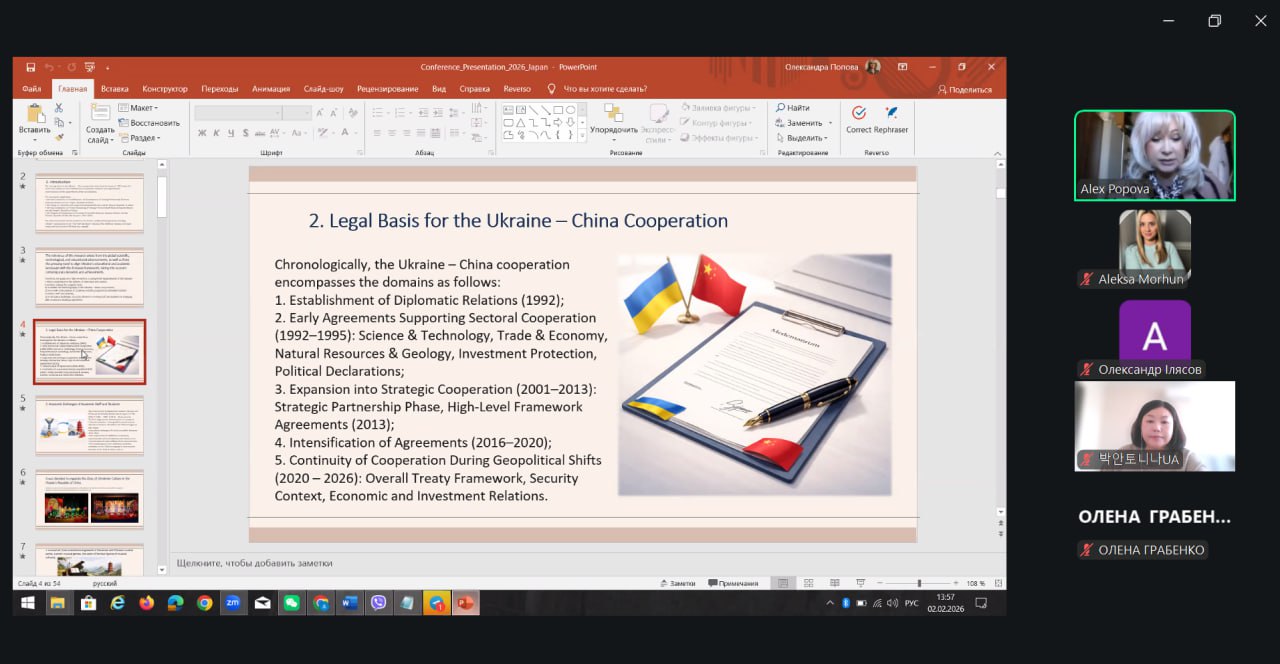Save the presentation with the quick-access save icon

coord(31,67)
